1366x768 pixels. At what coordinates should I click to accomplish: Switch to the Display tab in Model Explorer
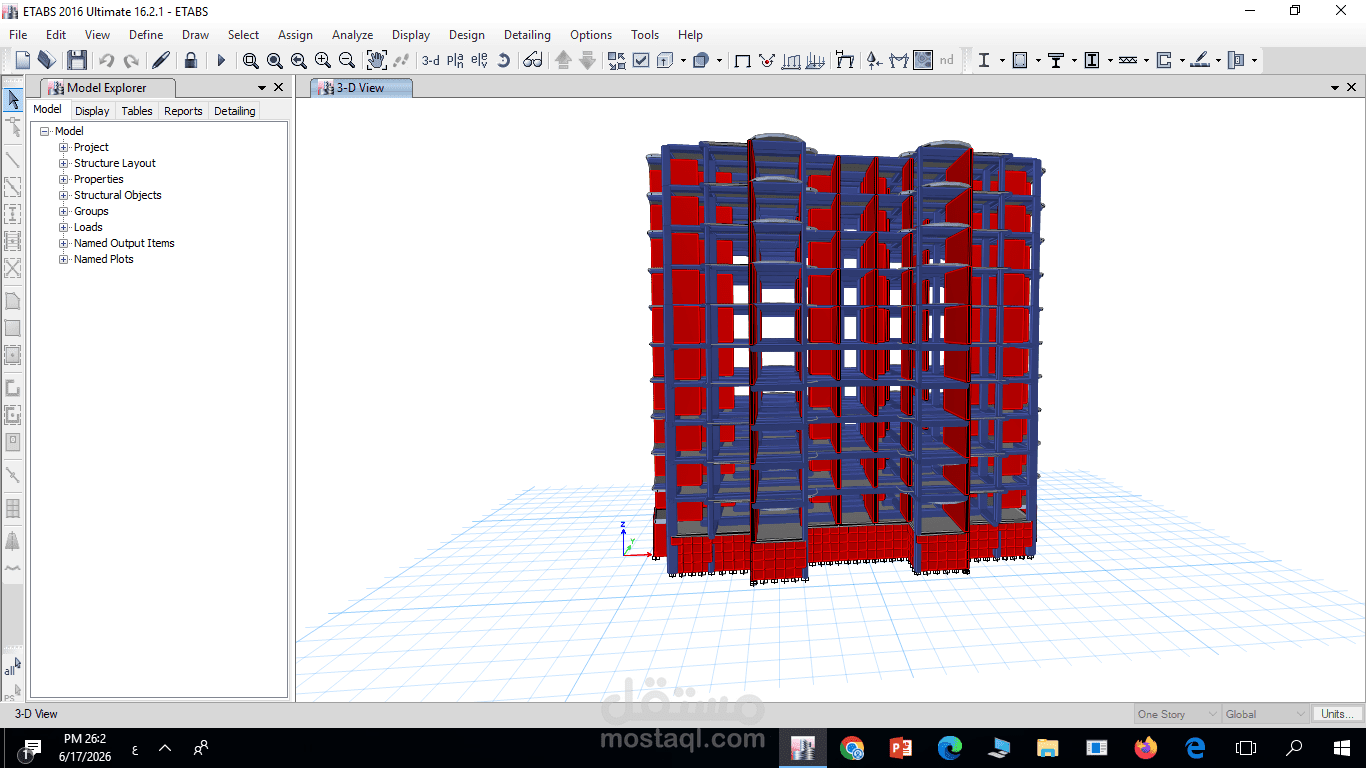(92, 111)
